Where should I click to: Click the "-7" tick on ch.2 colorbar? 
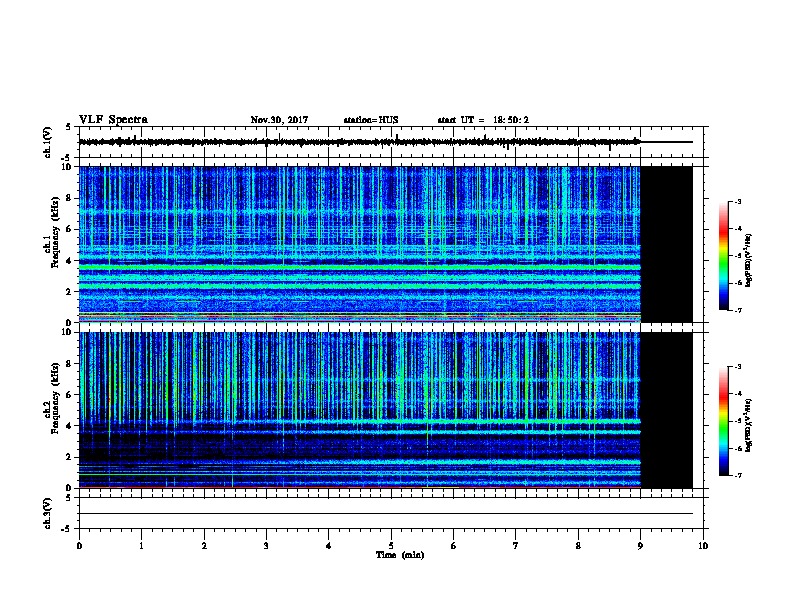pyautogui.click(x=737, y=475)
